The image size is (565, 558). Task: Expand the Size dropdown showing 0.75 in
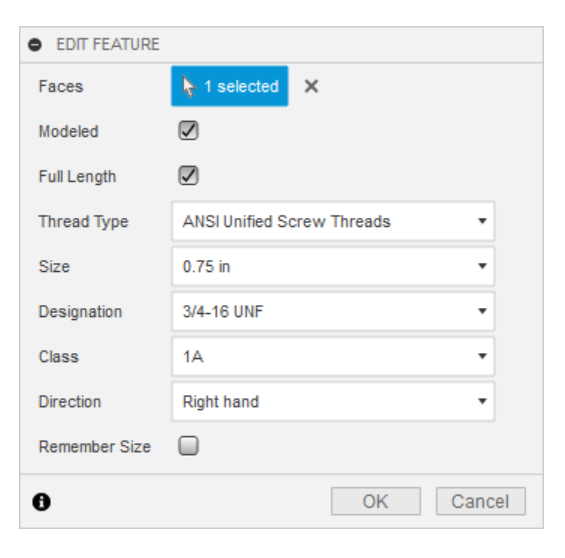[333, 266]
